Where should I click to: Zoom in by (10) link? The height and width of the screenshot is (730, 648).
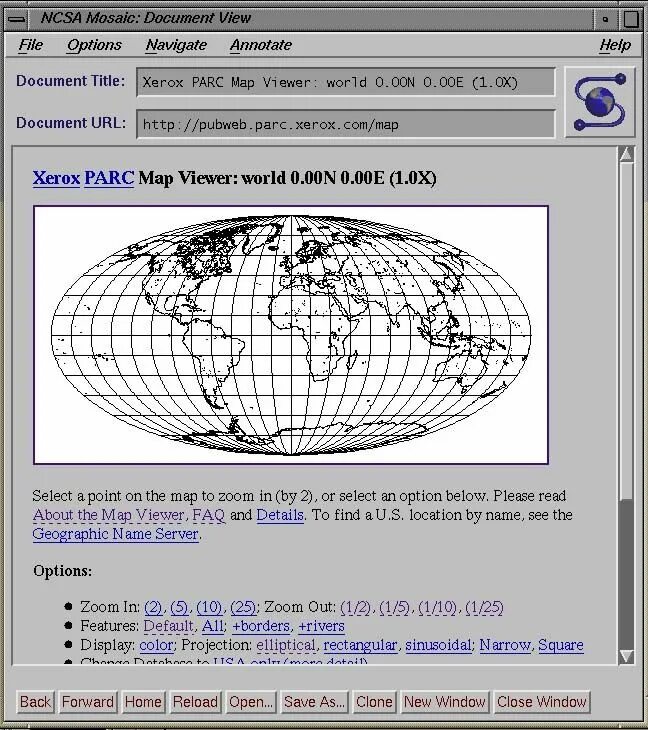click(209, 607)
